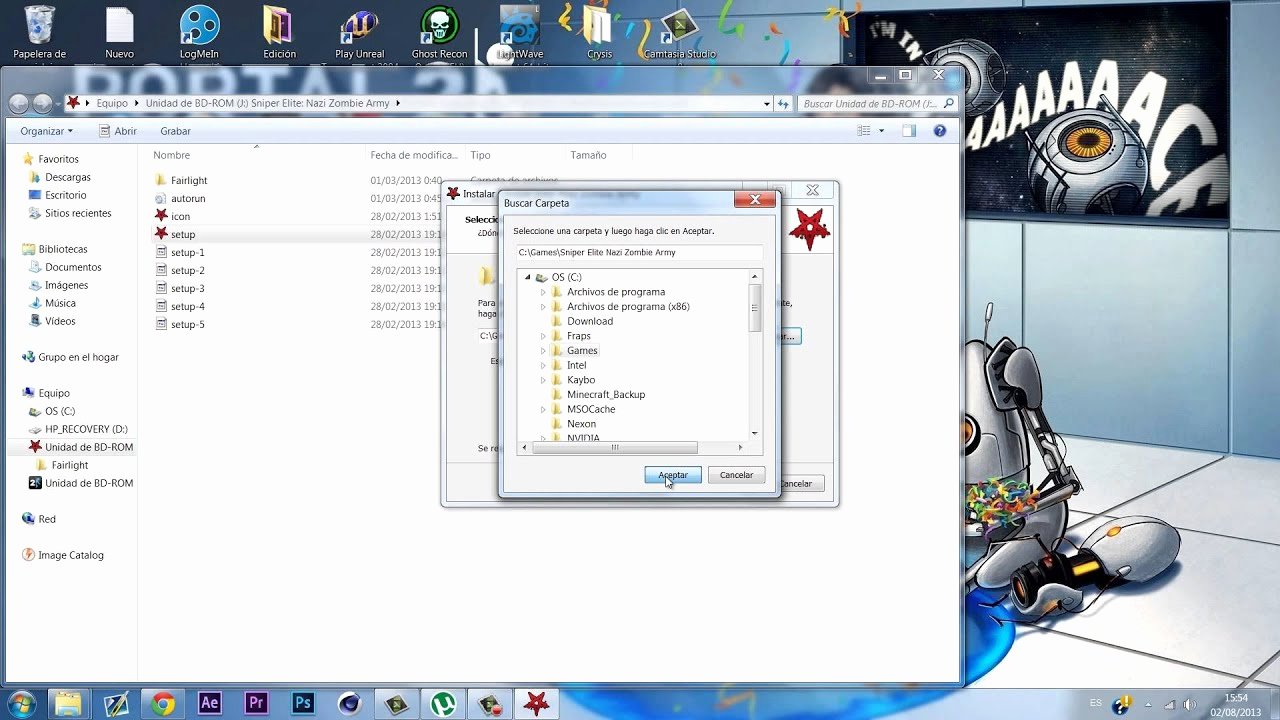1280x720 pixels.
Task: Click the red star installer taskbar icon
Action: [537, 704]
